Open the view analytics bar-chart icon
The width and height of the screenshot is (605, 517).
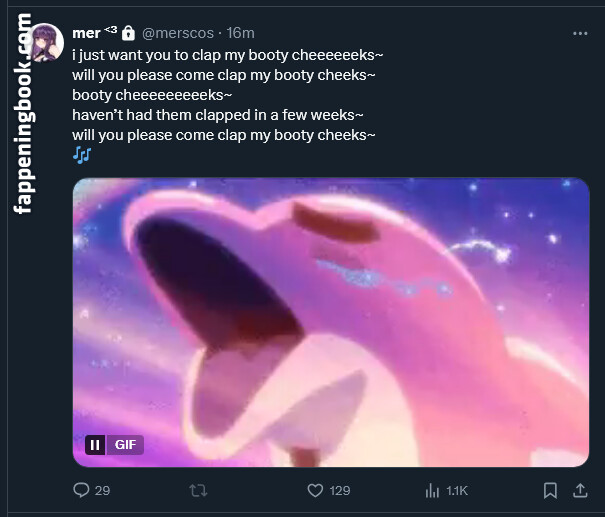tap(433, 490)
